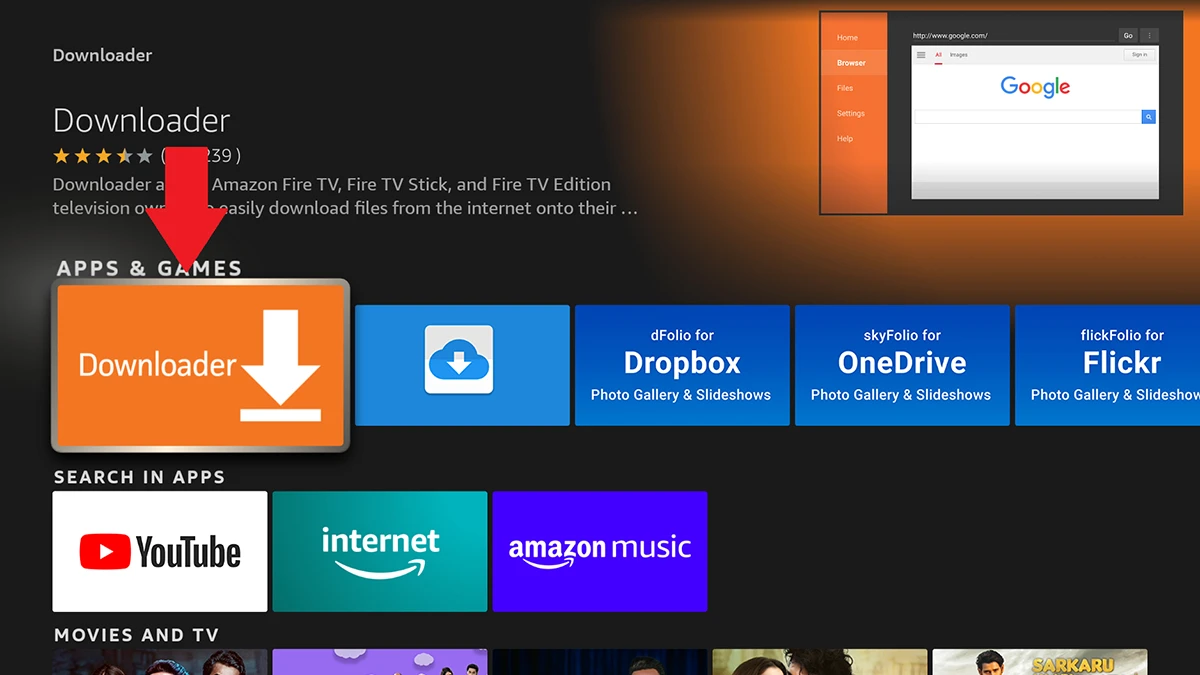Image resolution: width=1200 pixels, height=675 pixels.
Task: Click the Downloader star rating
Action: (103, 156)
